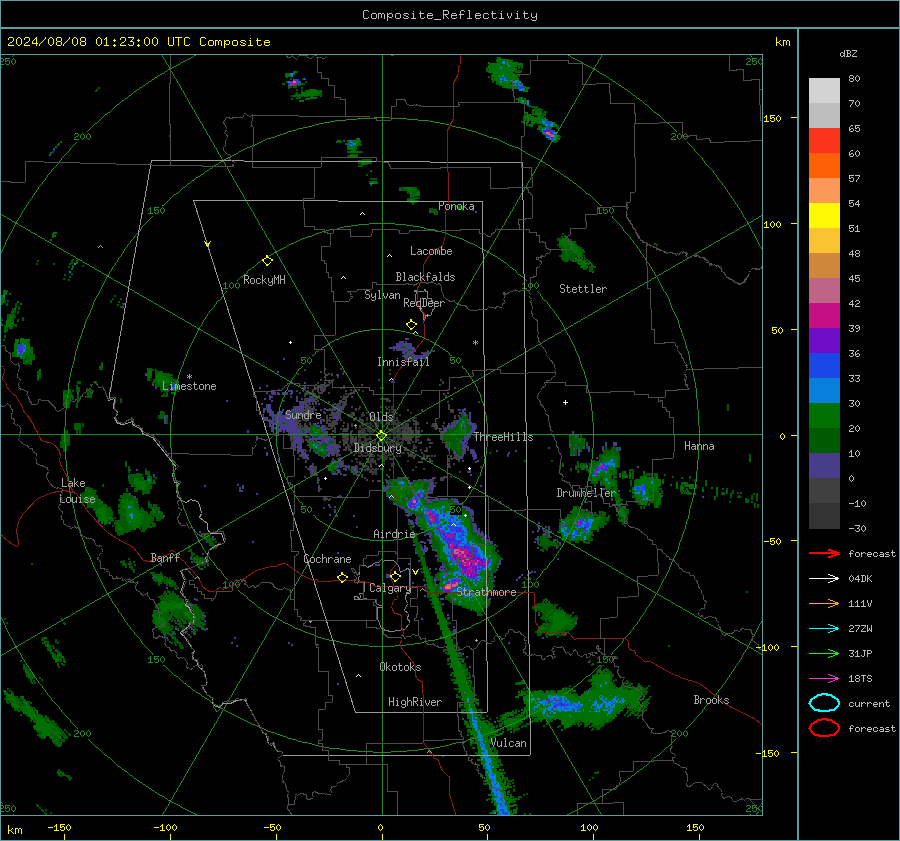Click the green 31JP arrow icon
The image size is (900, 841).
824,653
